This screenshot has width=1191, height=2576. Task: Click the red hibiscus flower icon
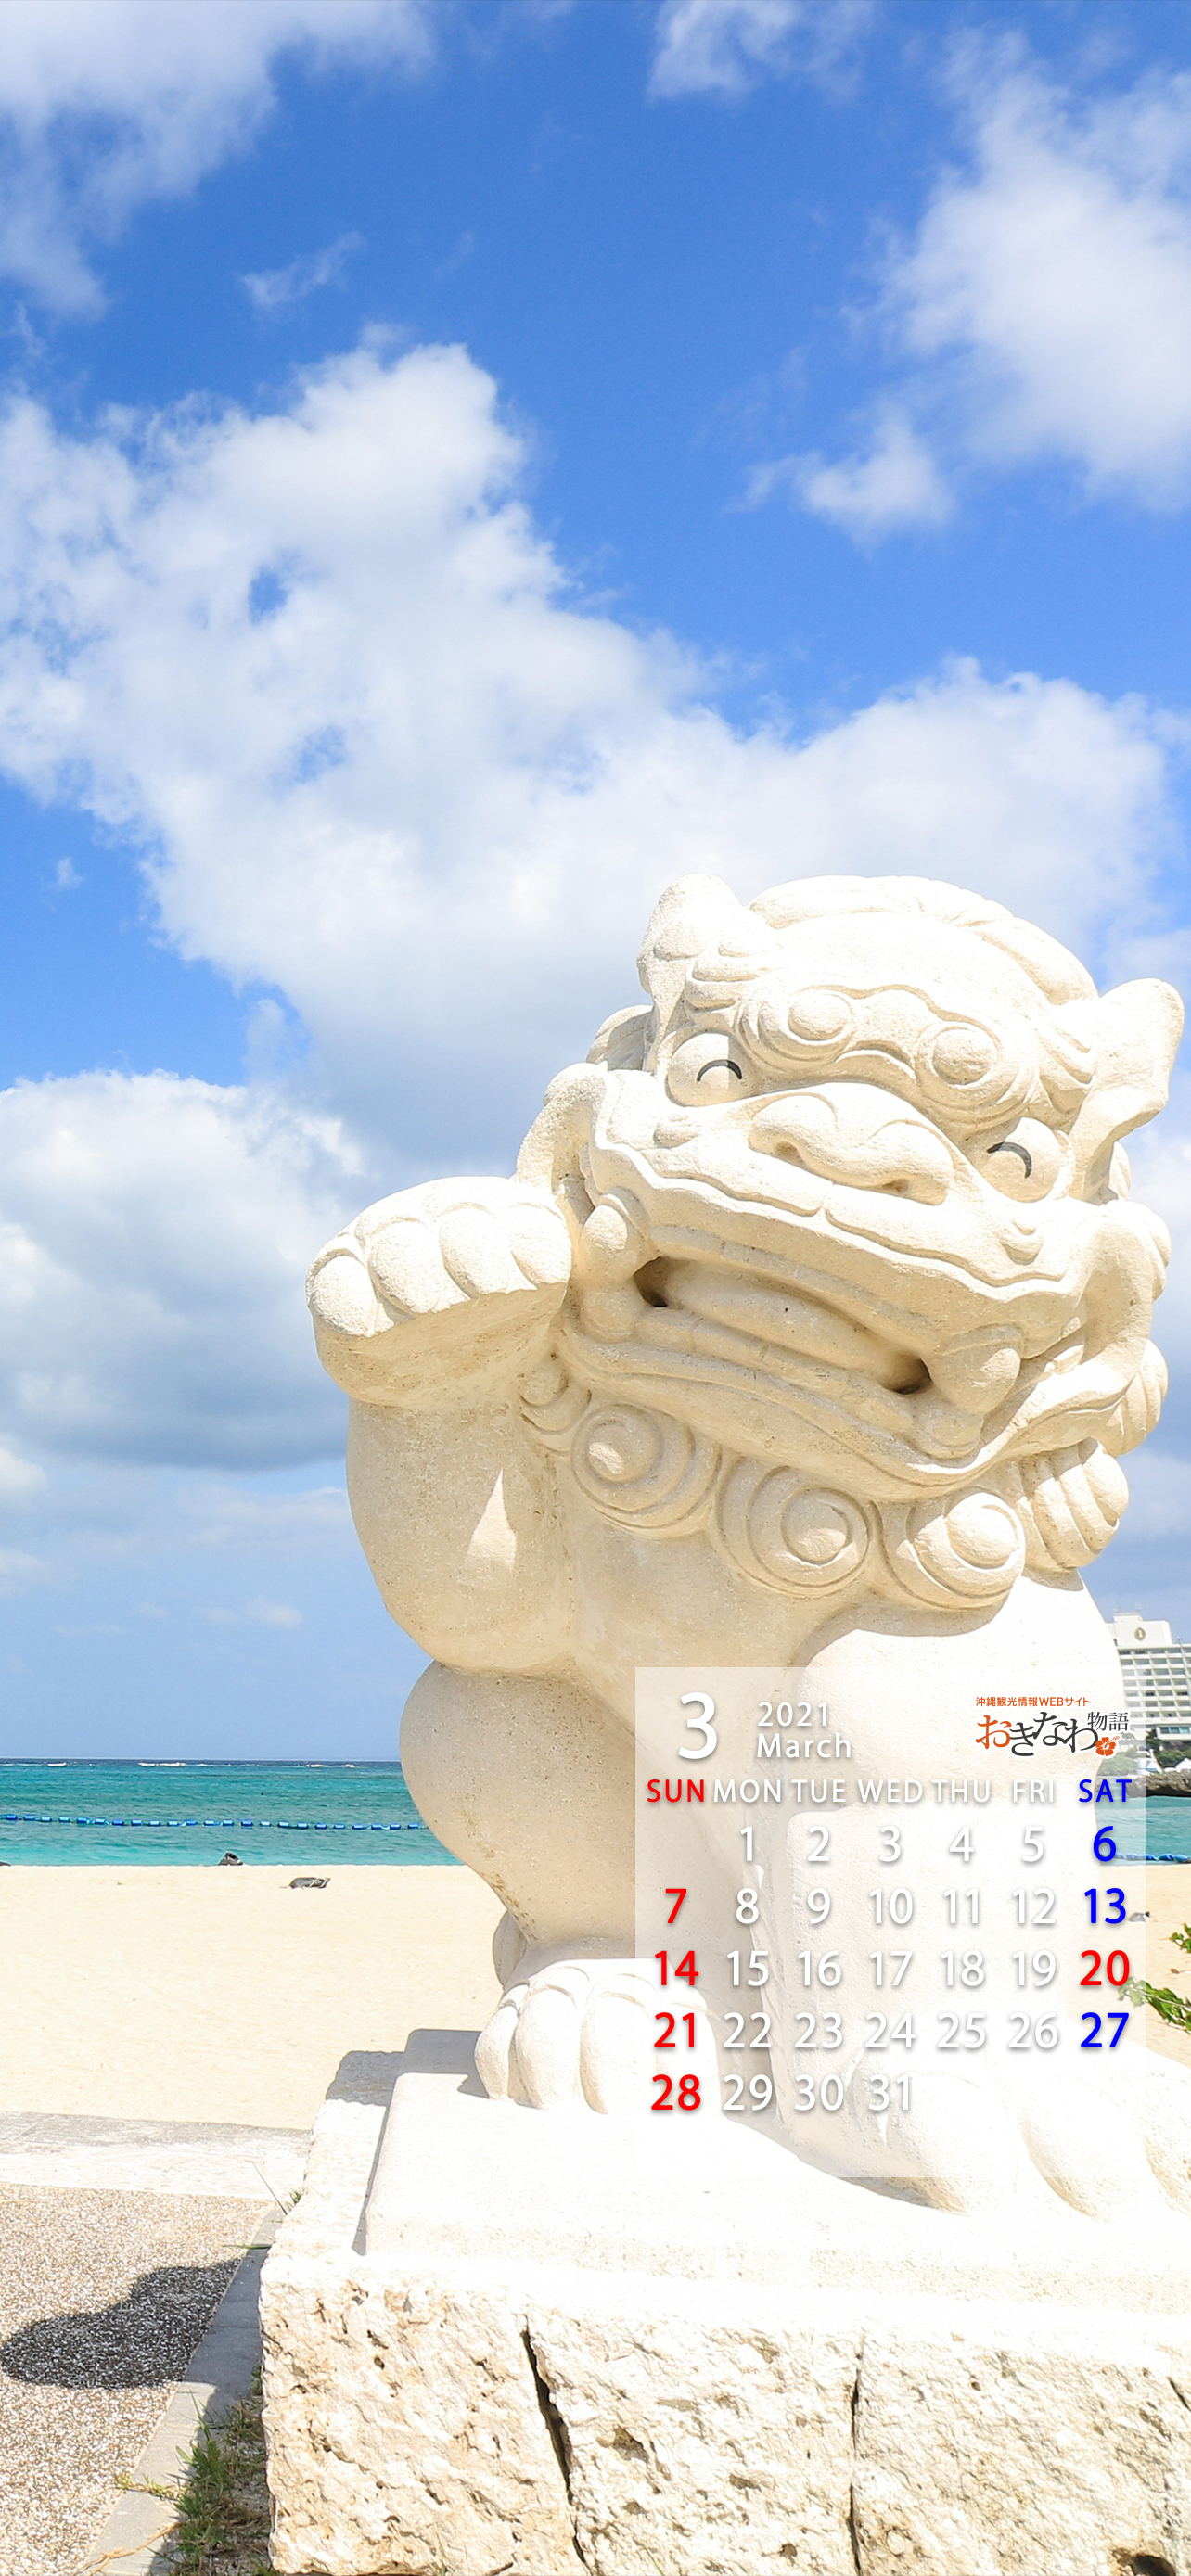point(1105,1747)
